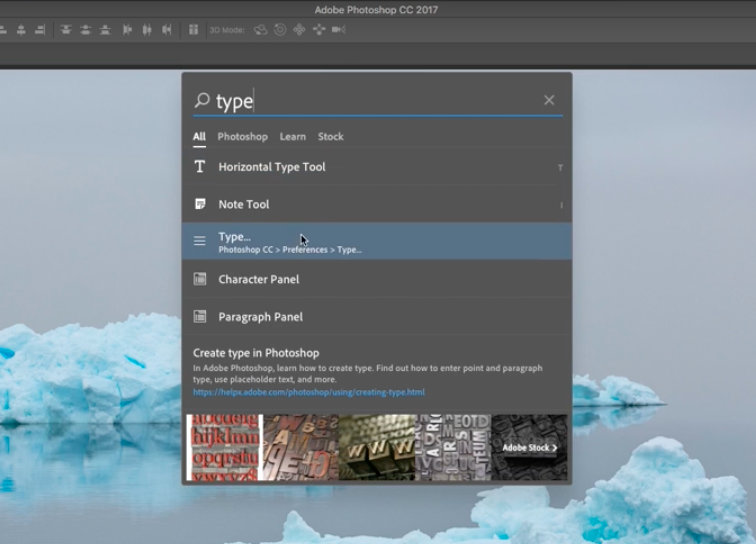Click the 'T' shortcut hint on Horizontal Type row

point(560,167)
